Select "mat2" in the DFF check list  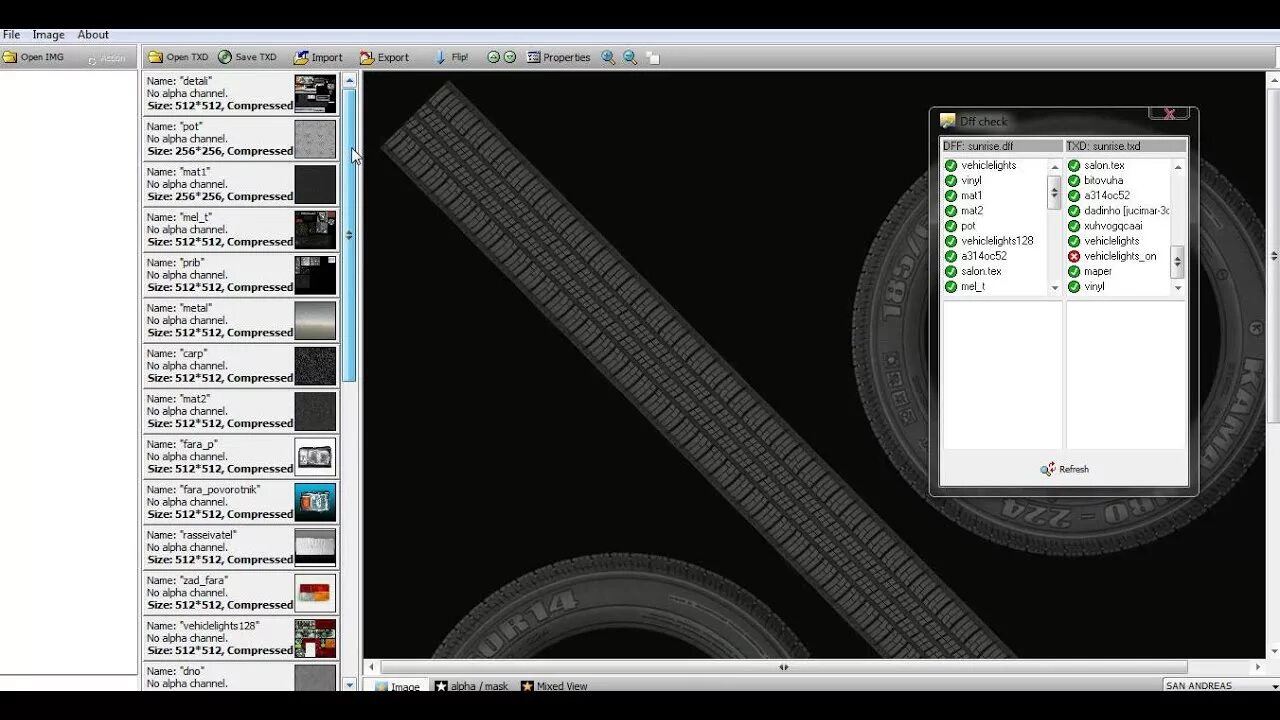pos(972,211)
